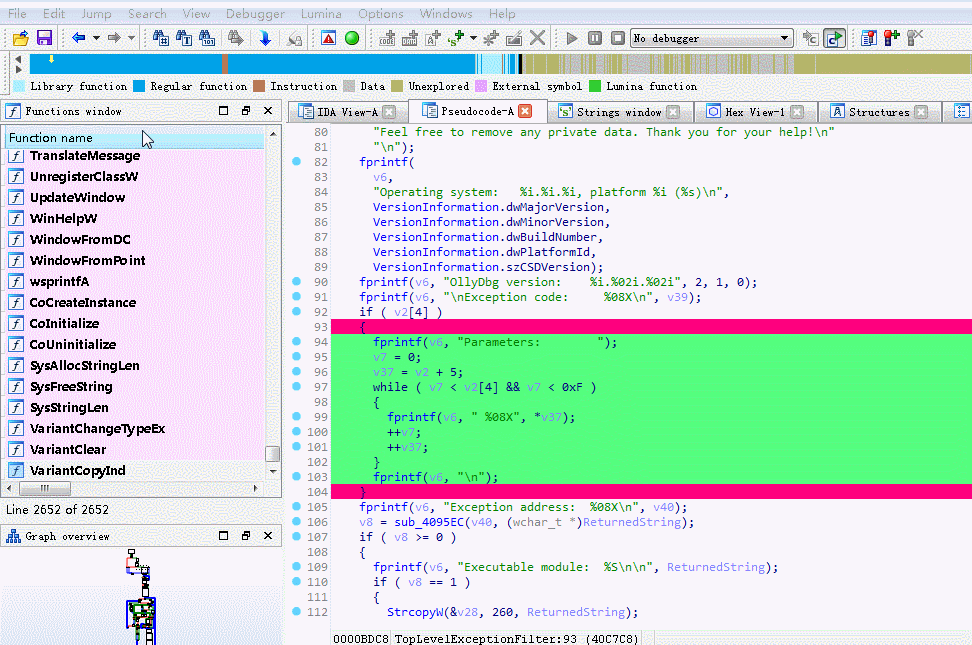Viewport: 972px width, 645px height.
Task: Toggle breakpoint dot on line 91
Action: 296,296
